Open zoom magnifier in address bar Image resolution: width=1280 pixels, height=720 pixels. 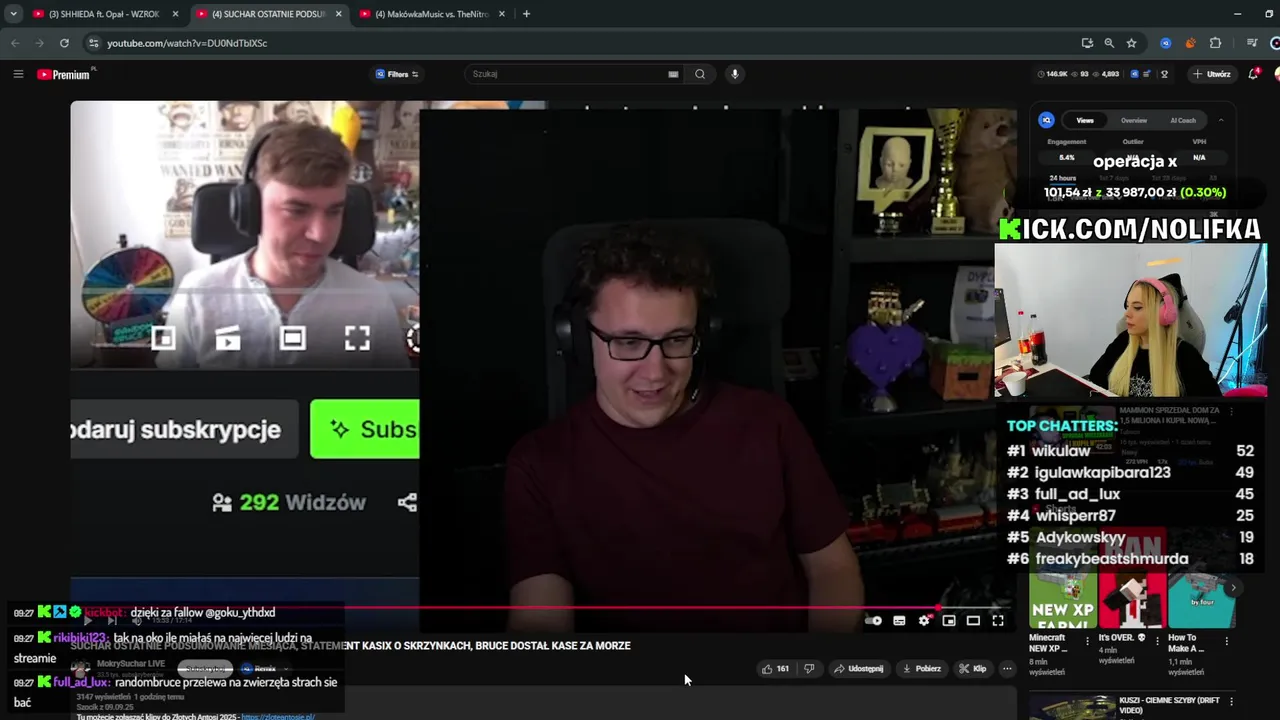pos(1109,43)
